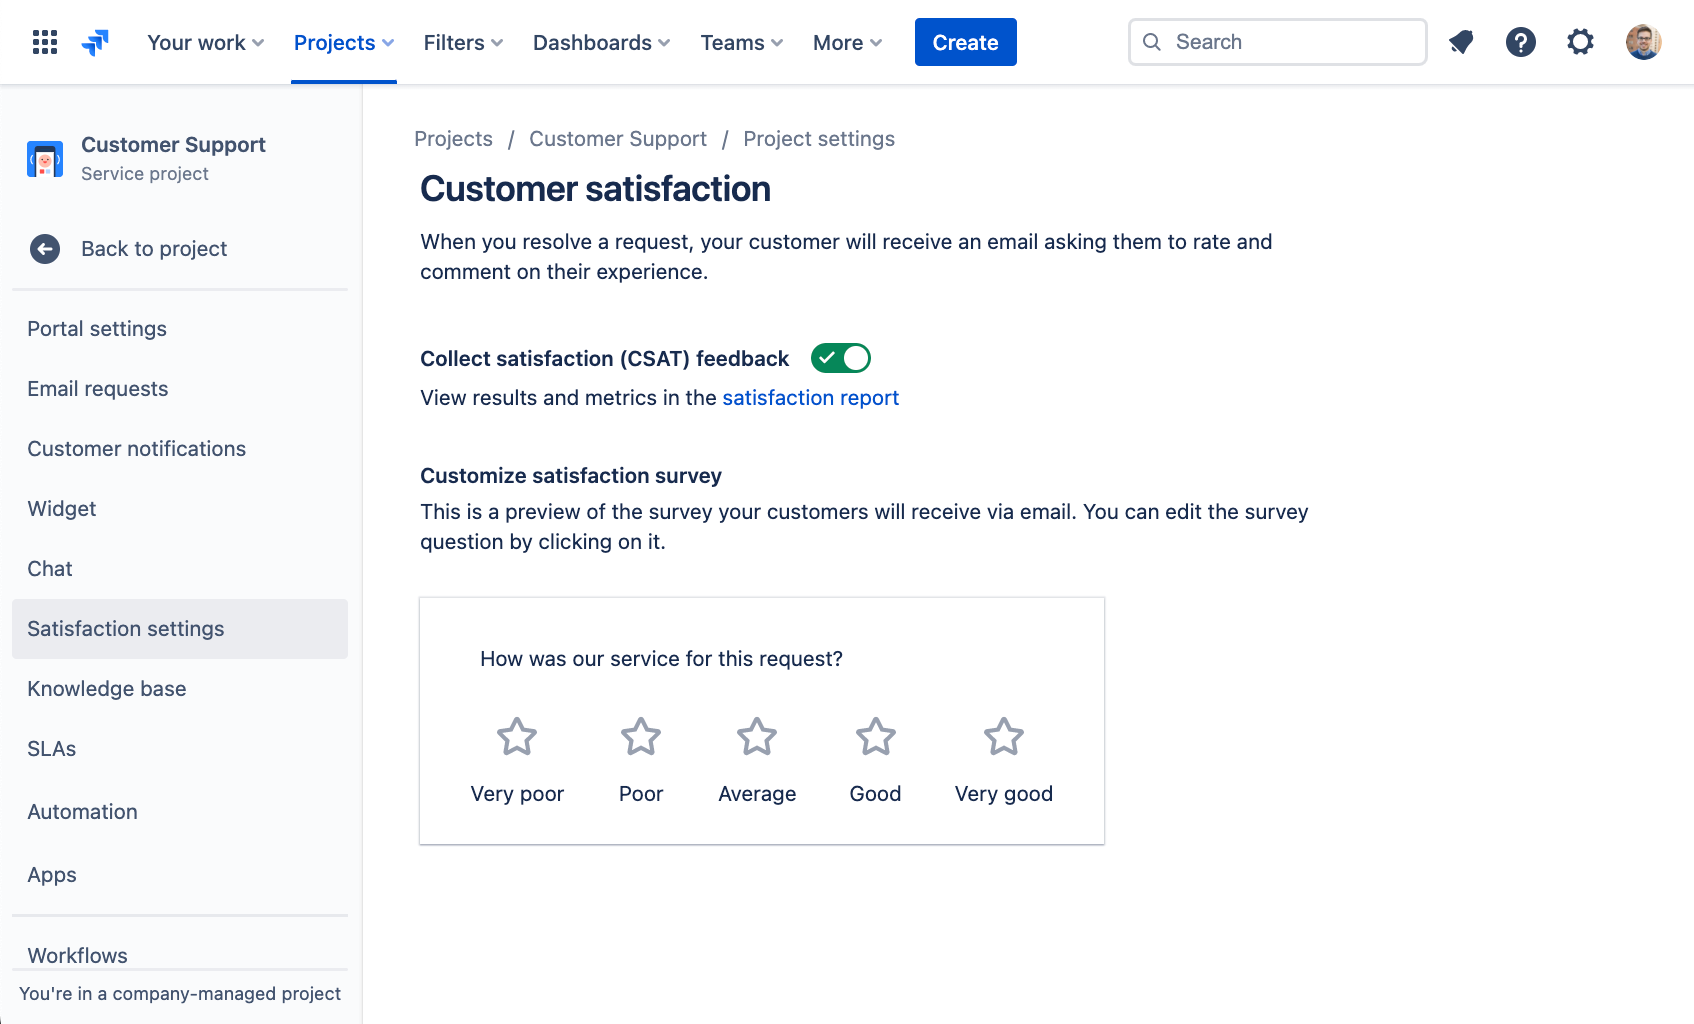Open your profile avatar

click(1643, 41)
